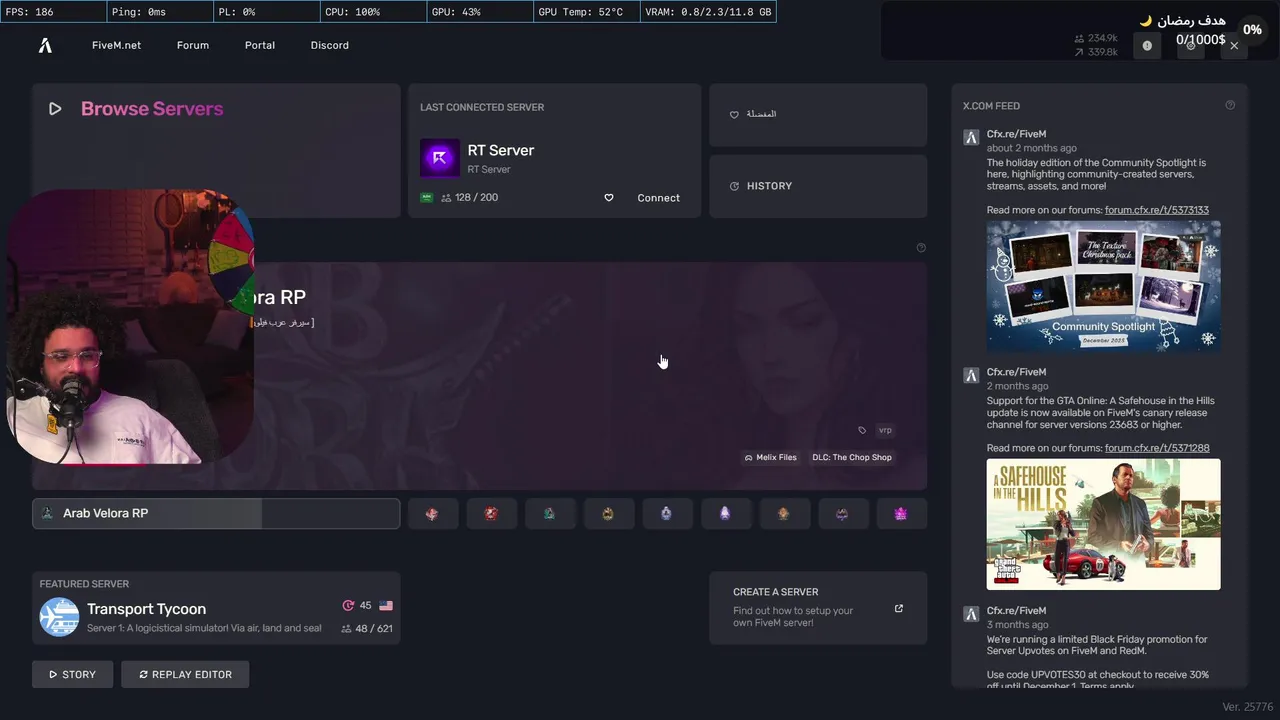Click the X.COM FEED help icon
The width and height of the screenshot is (1280, 720).
point(1230,105)
